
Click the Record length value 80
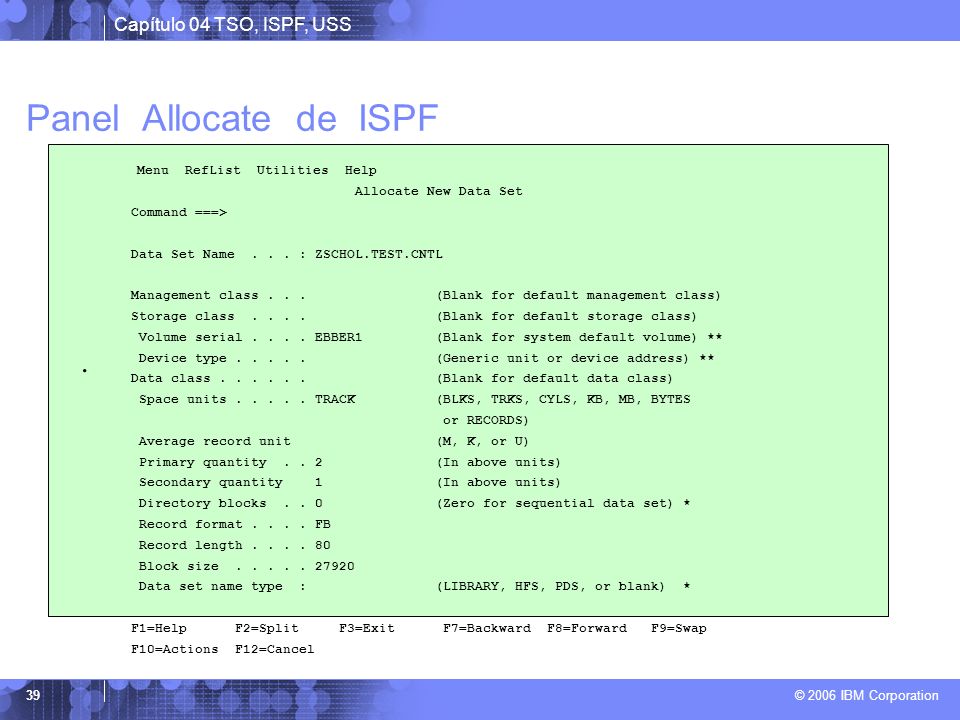[323, 545]
